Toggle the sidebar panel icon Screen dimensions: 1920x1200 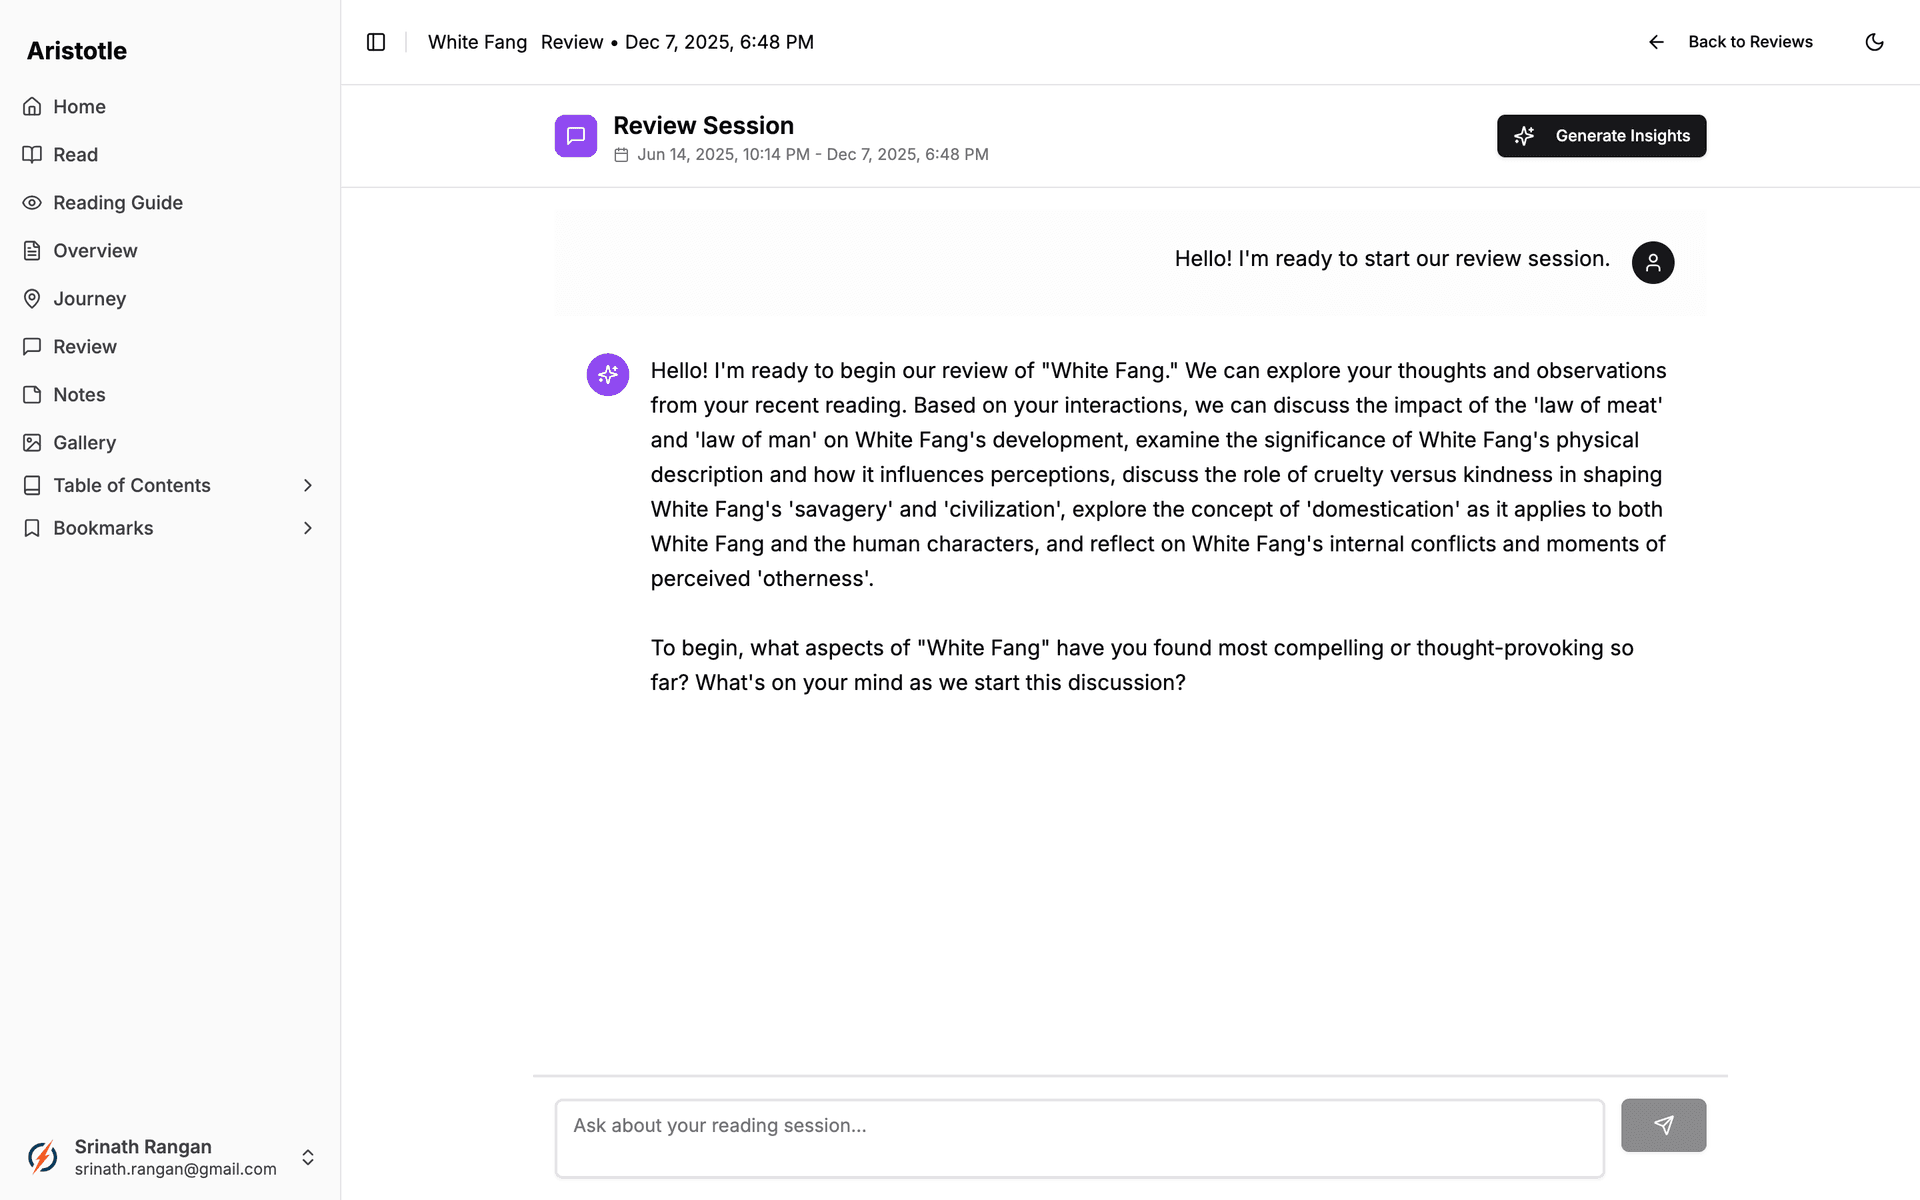(376, 42)
